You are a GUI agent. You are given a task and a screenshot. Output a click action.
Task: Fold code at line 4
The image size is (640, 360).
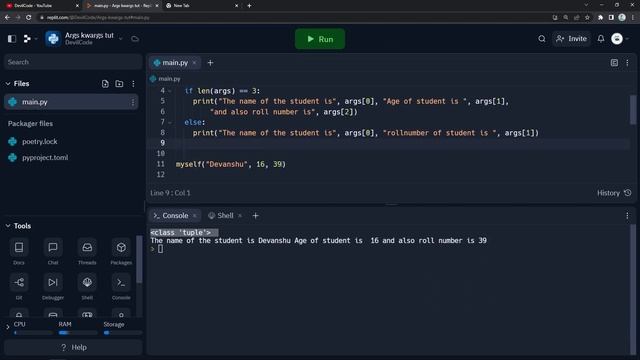point(170,91)
